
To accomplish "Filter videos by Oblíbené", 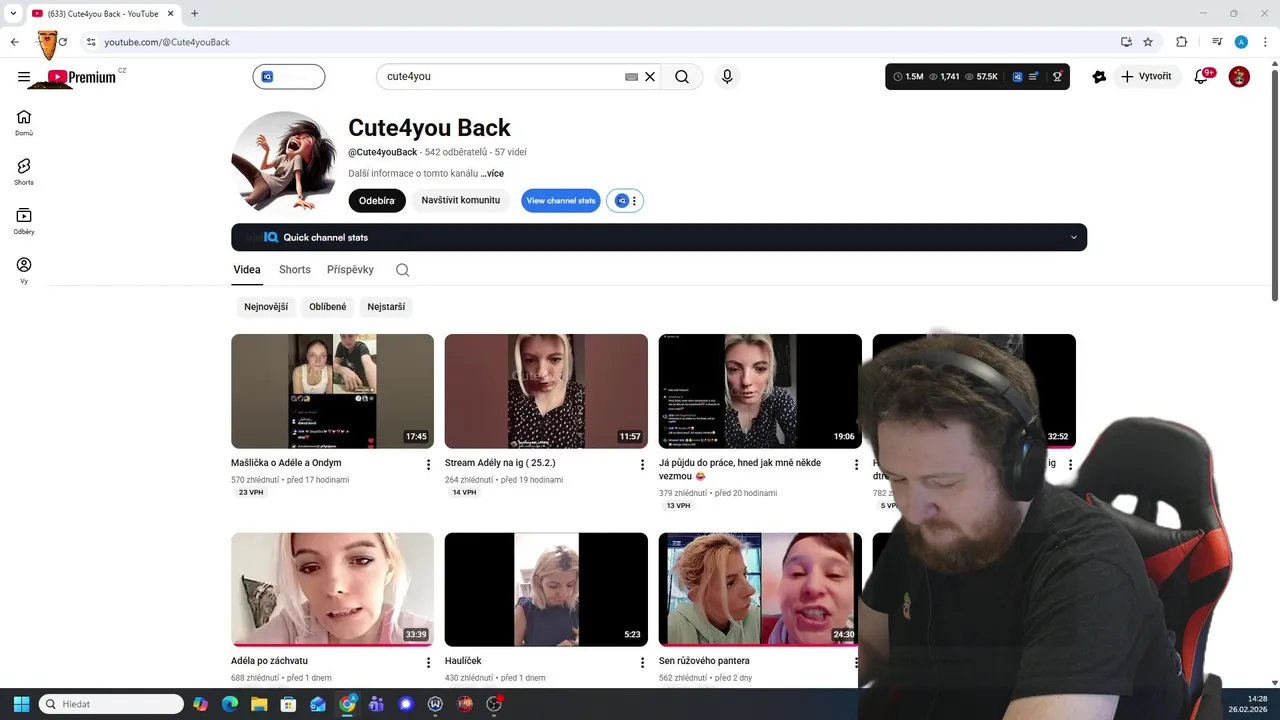I will point(328,307).
